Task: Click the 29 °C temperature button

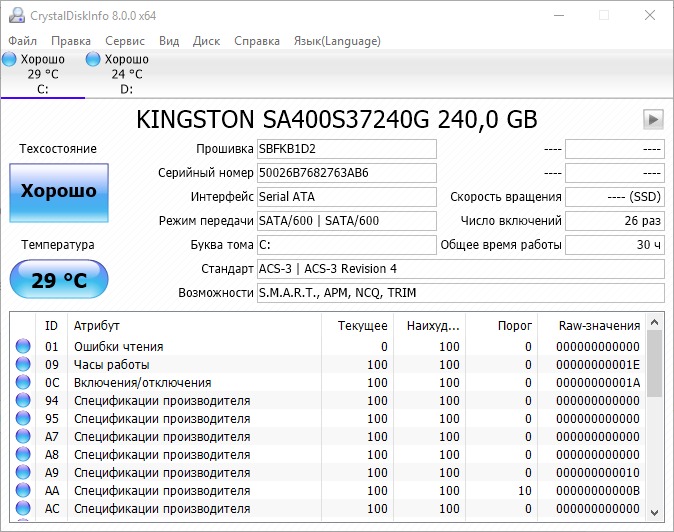Action: pos(59,279)
